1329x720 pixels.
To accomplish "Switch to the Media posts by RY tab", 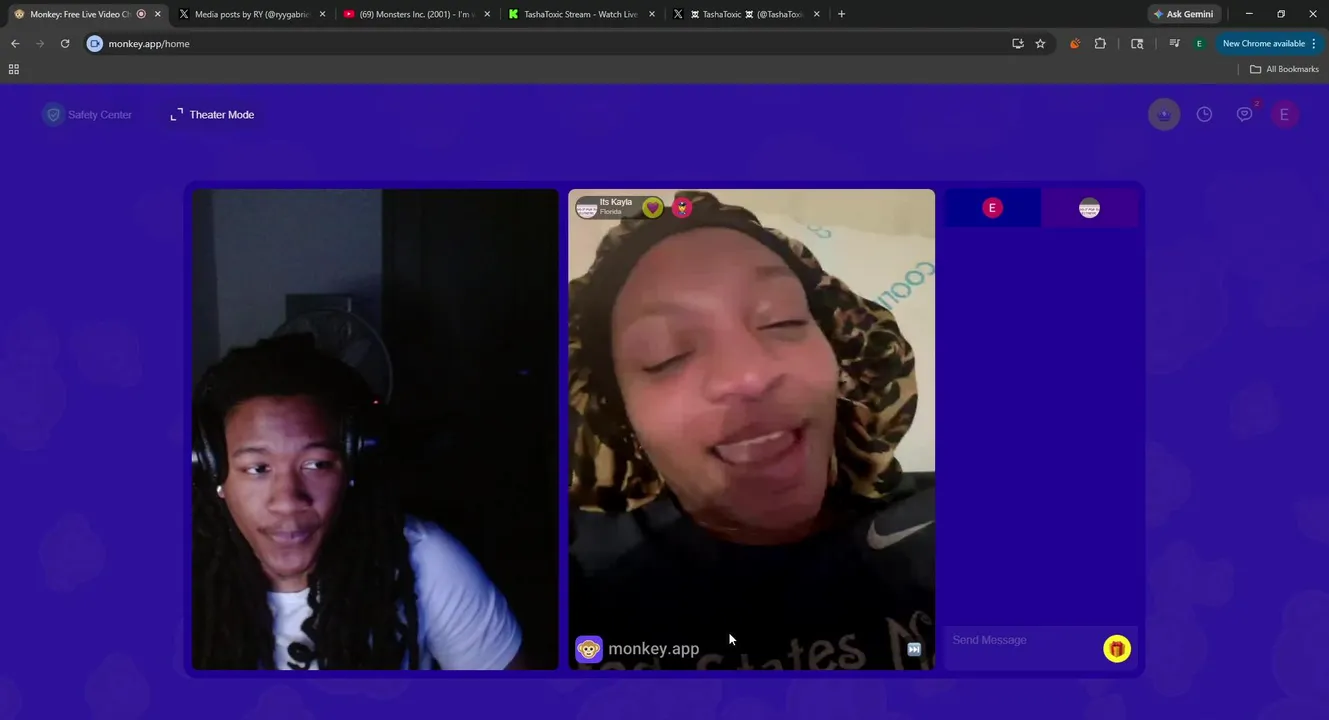I will [250, 14].
